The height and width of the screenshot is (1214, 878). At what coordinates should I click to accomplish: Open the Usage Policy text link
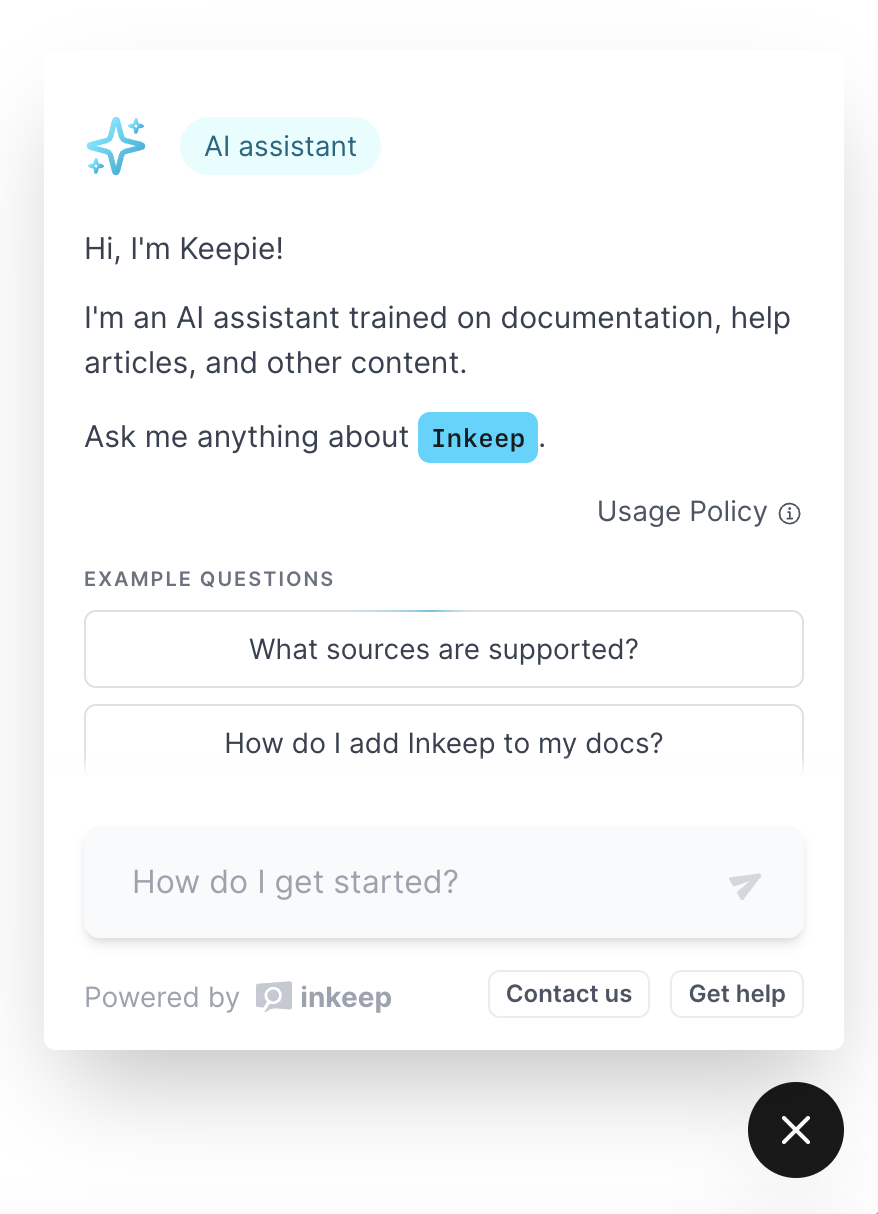point(682,512)
